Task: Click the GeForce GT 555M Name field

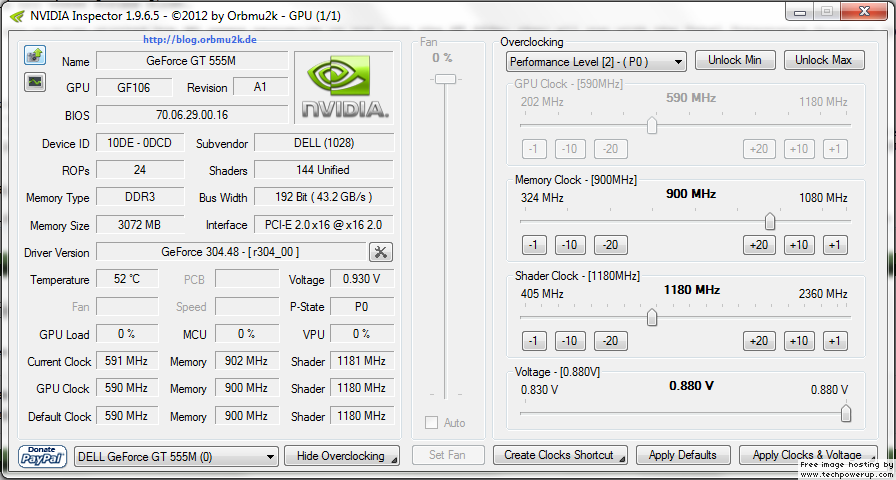Action: [x=192, y=61]
